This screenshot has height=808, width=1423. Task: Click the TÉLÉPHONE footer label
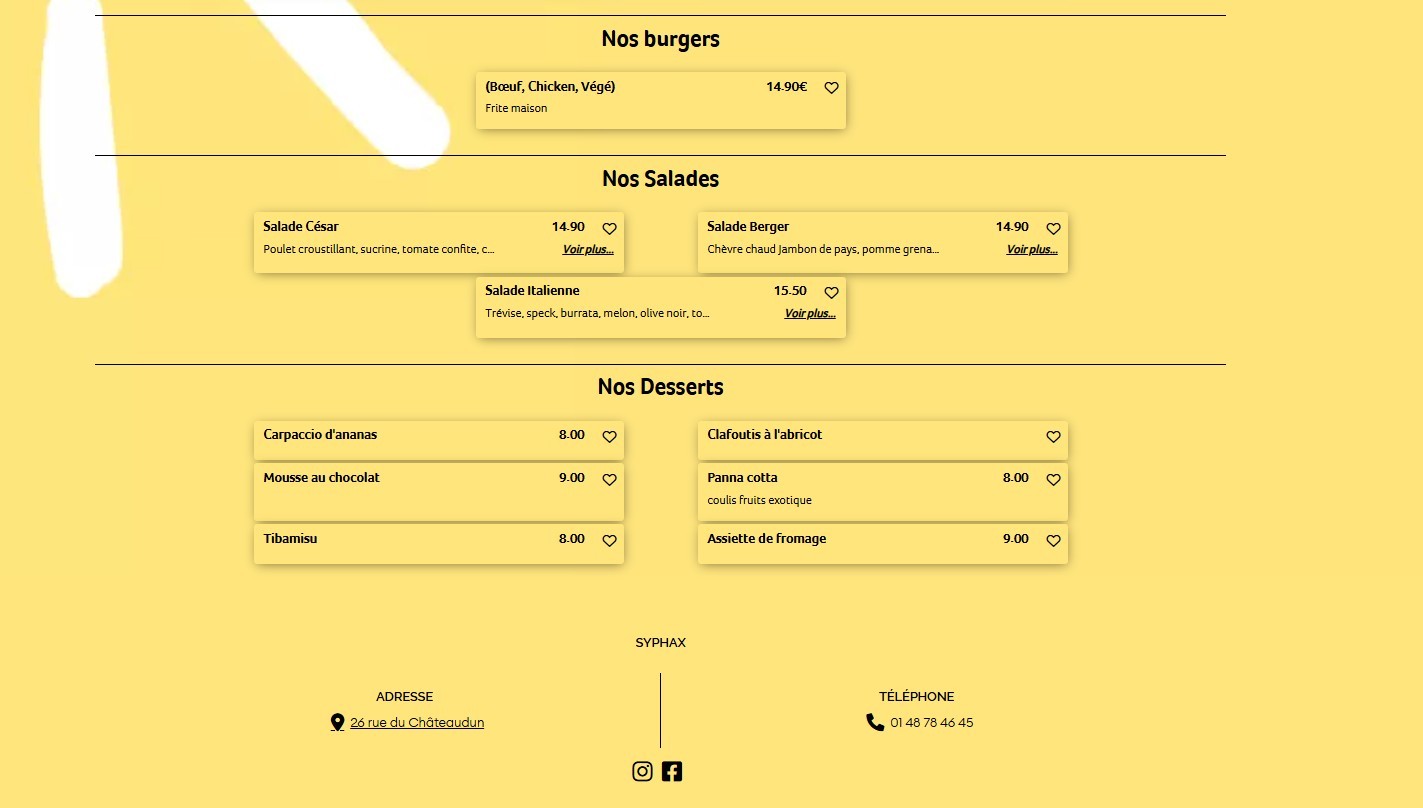[916, 697]
